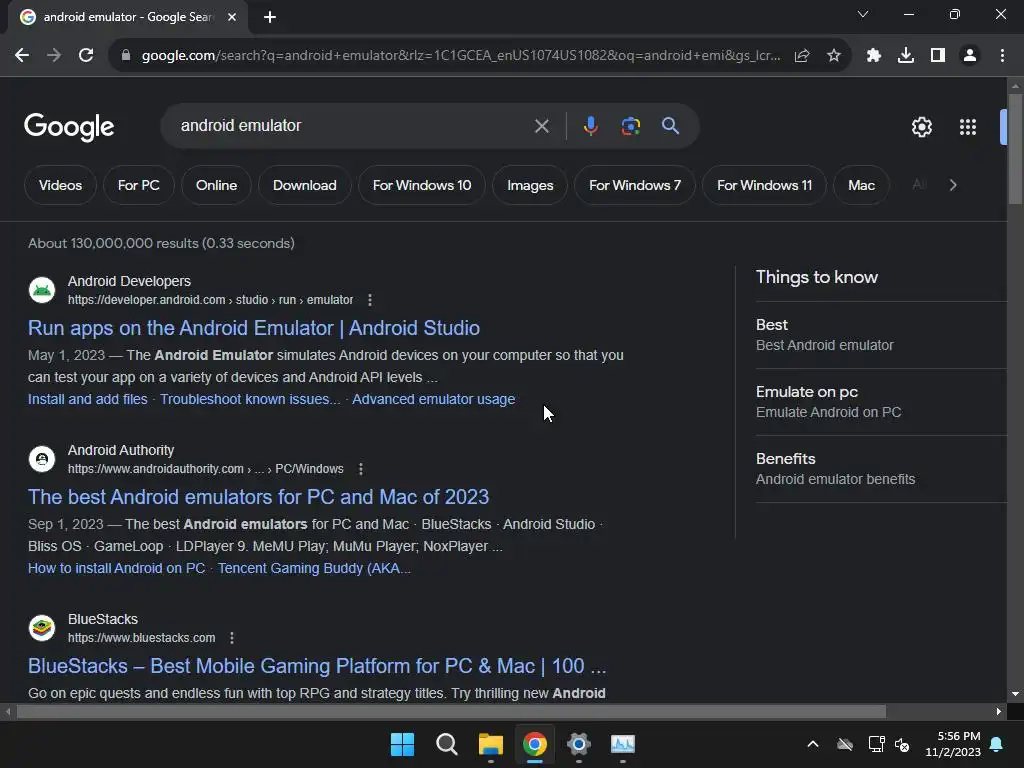Toggle the Chrome side panel
This screenshot has height=768, width=1024.
point(938,56)
